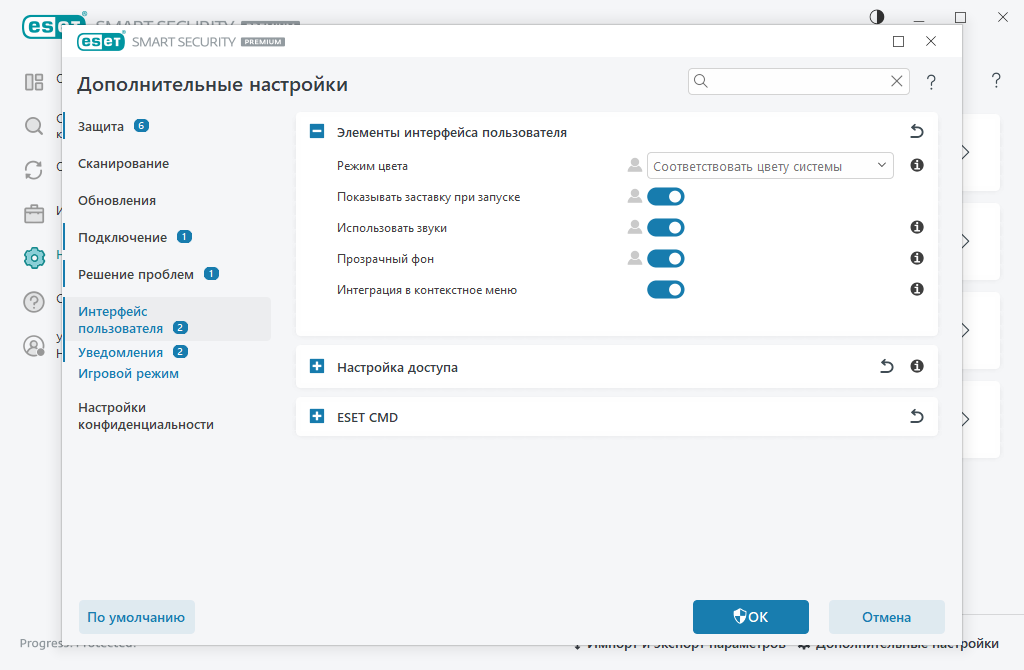This screenshot has width=1024, height=670.
Task: Turn off Интеграция в контекстное меню
Action: tap(665, 289)
